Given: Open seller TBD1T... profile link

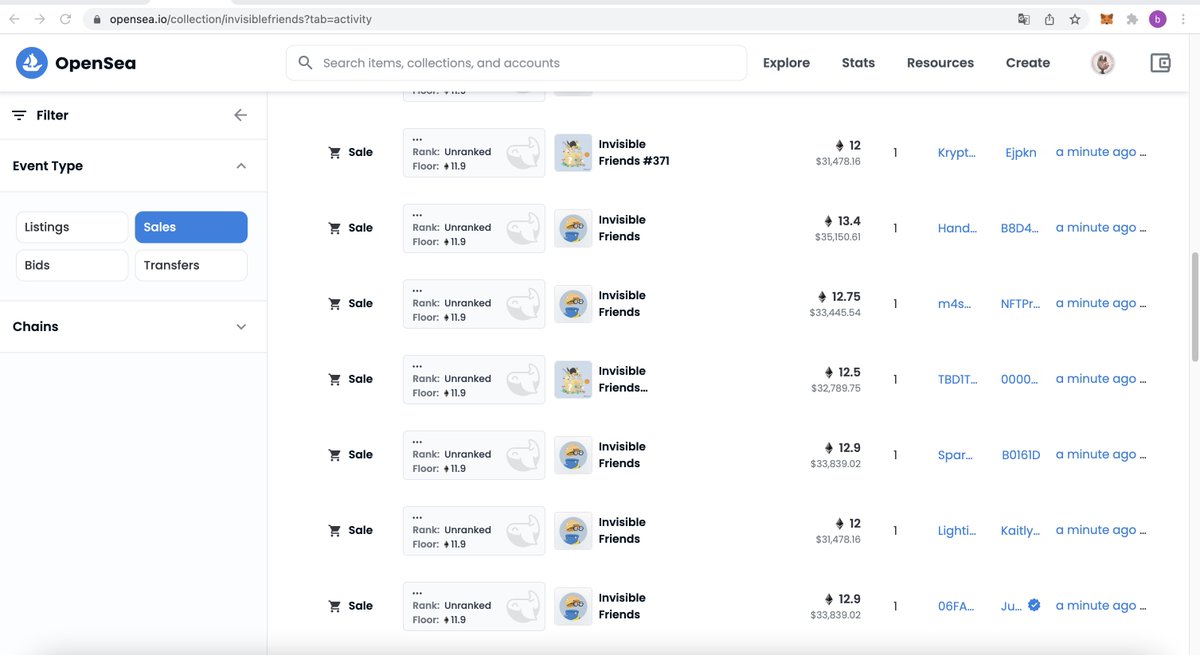Looking at the screenshot, I should (957, 379).
